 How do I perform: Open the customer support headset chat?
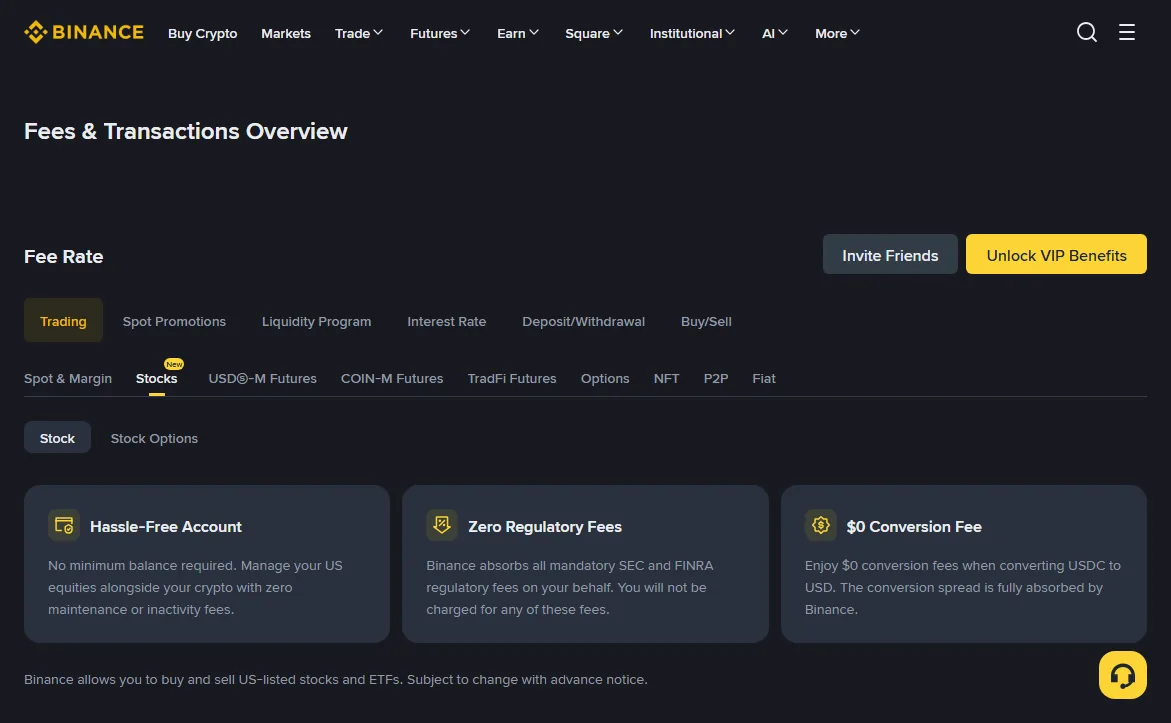pos(1122,675)
